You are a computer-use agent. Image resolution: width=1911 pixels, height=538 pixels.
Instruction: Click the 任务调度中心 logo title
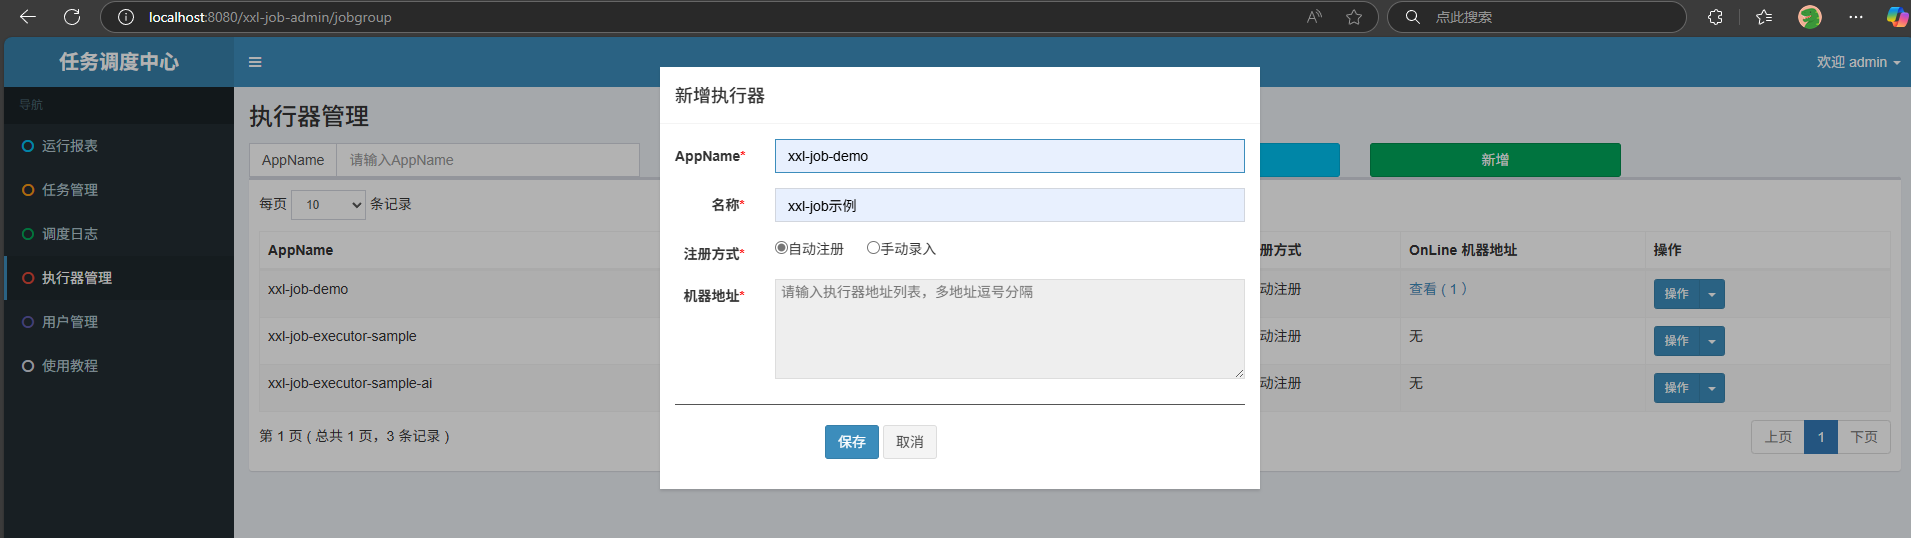tap(119, 62)
